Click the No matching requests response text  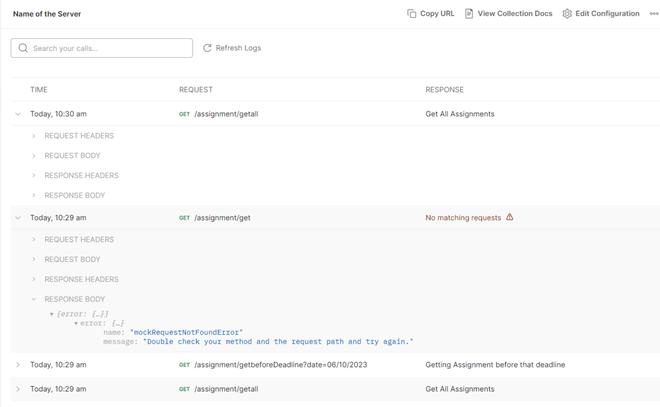tap(463, 218)
